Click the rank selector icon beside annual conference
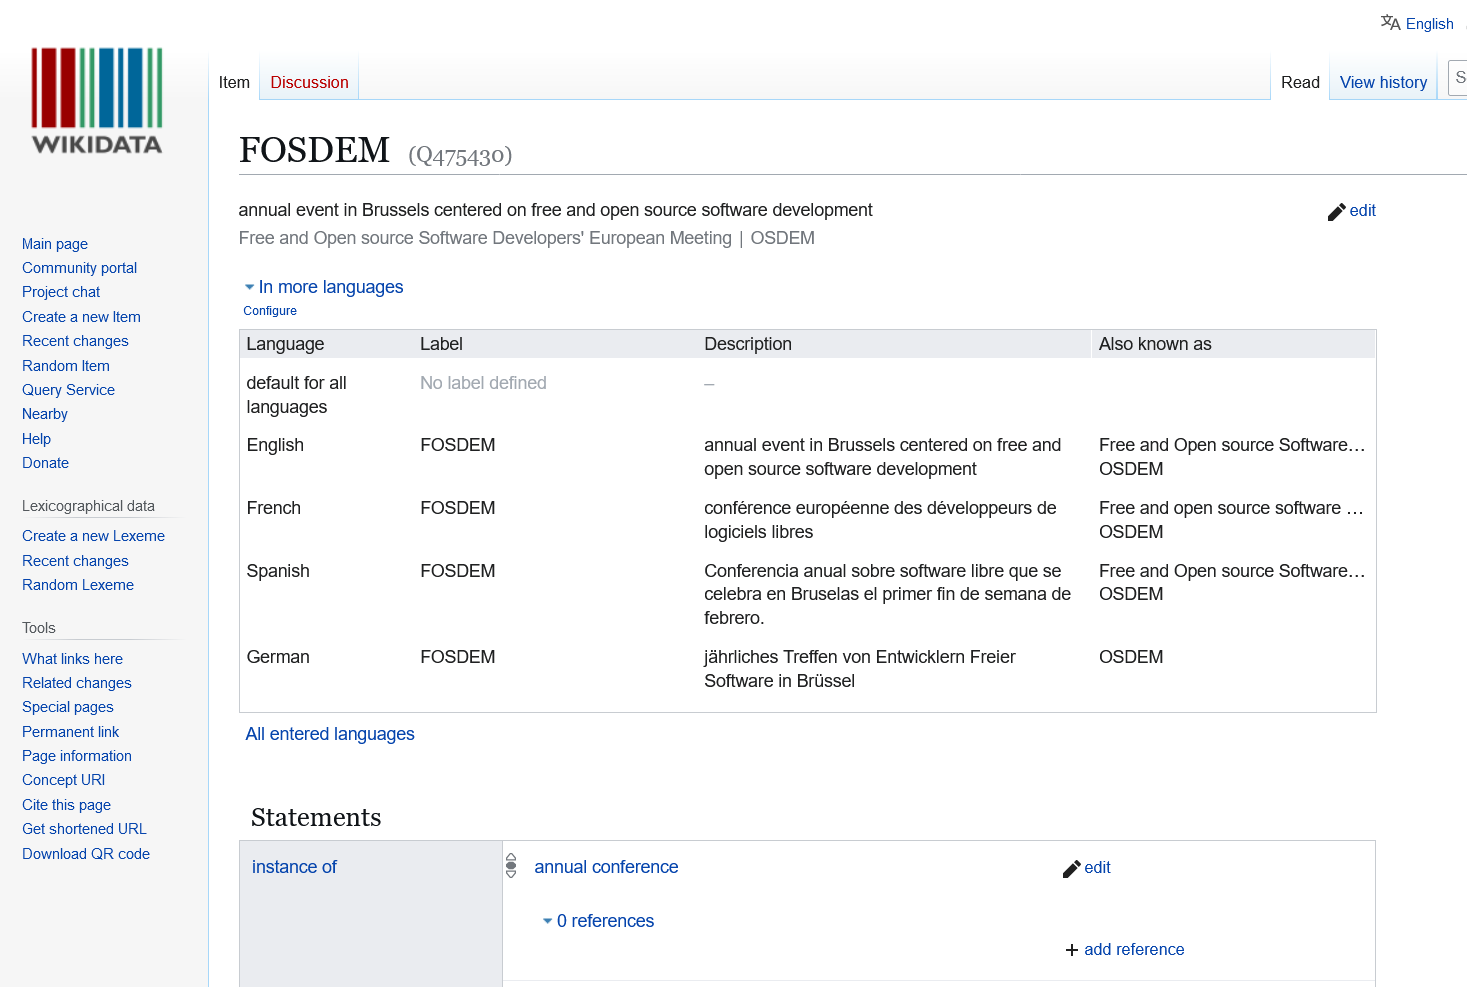 511,866
